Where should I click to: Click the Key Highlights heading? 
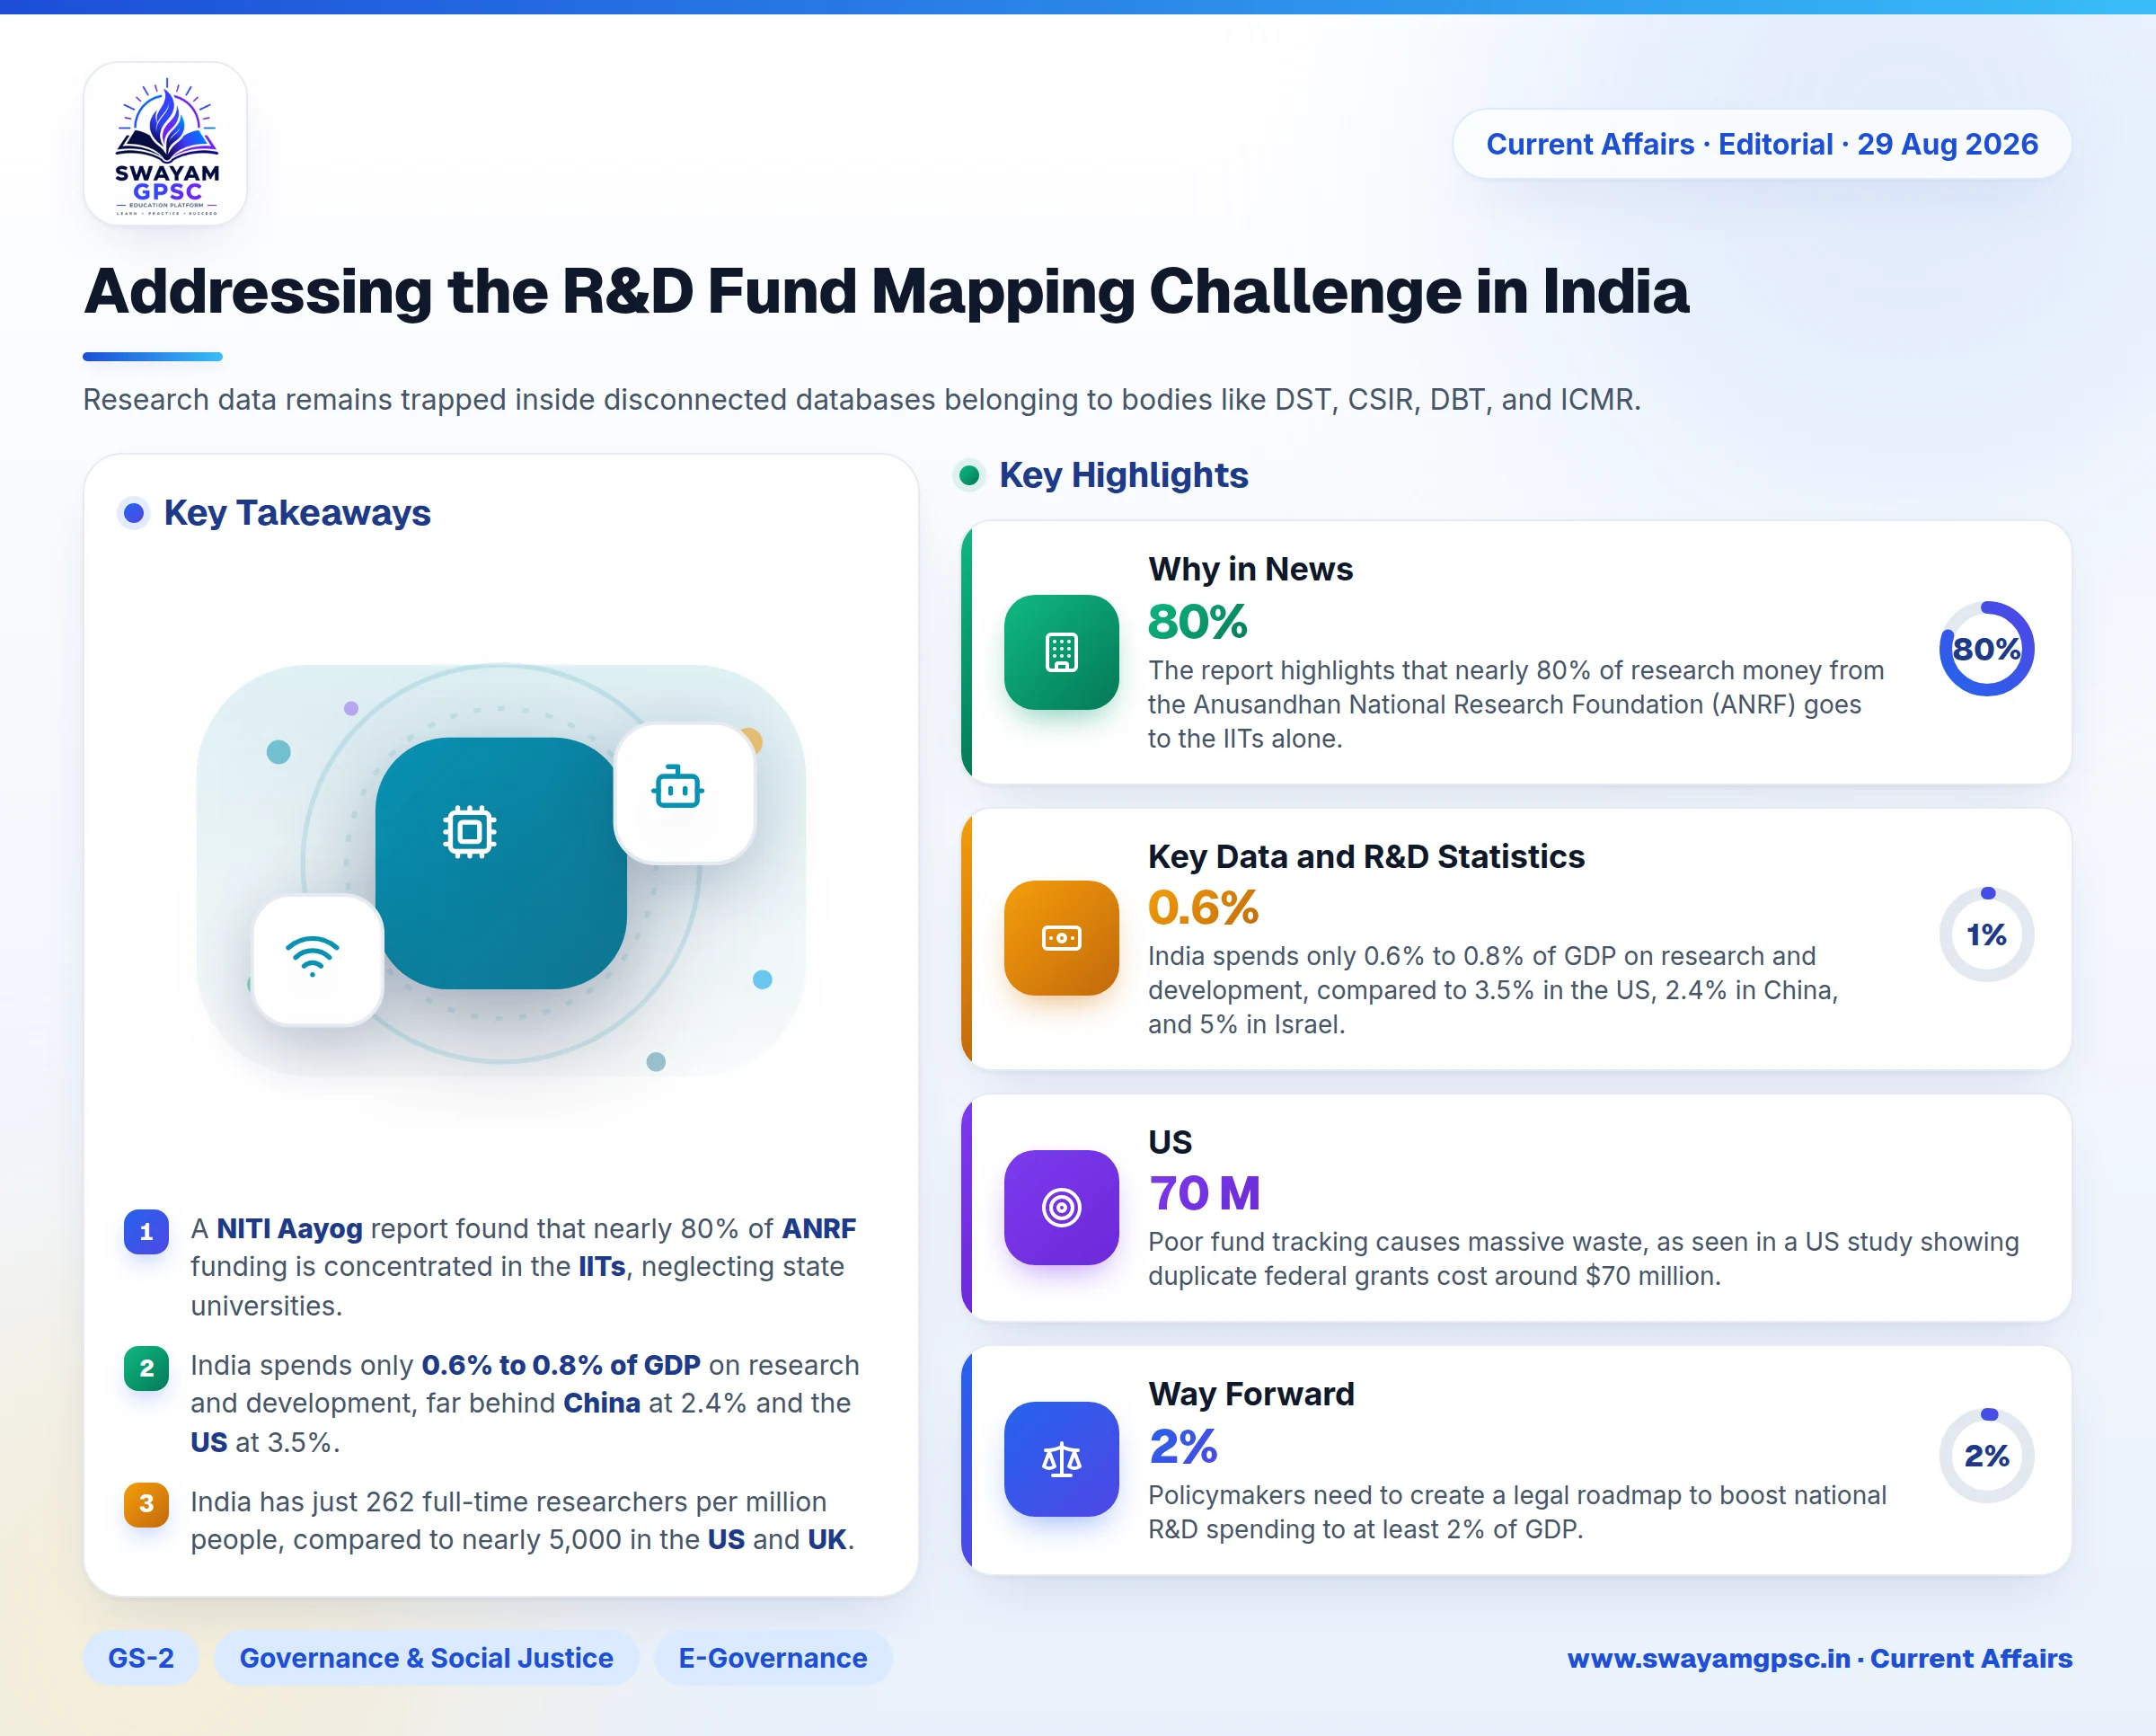click(x=1123, y=475)
